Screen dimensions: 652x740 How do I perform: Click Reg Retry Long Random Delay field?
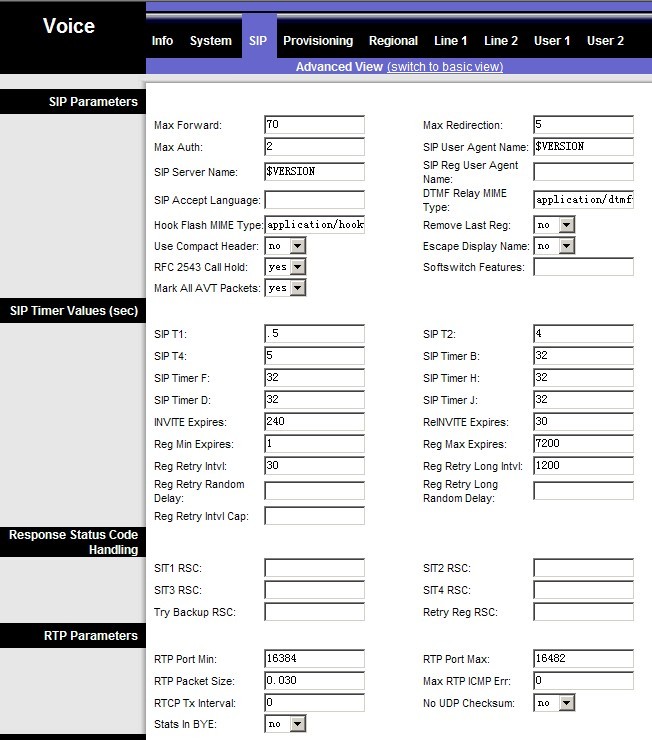584,491
